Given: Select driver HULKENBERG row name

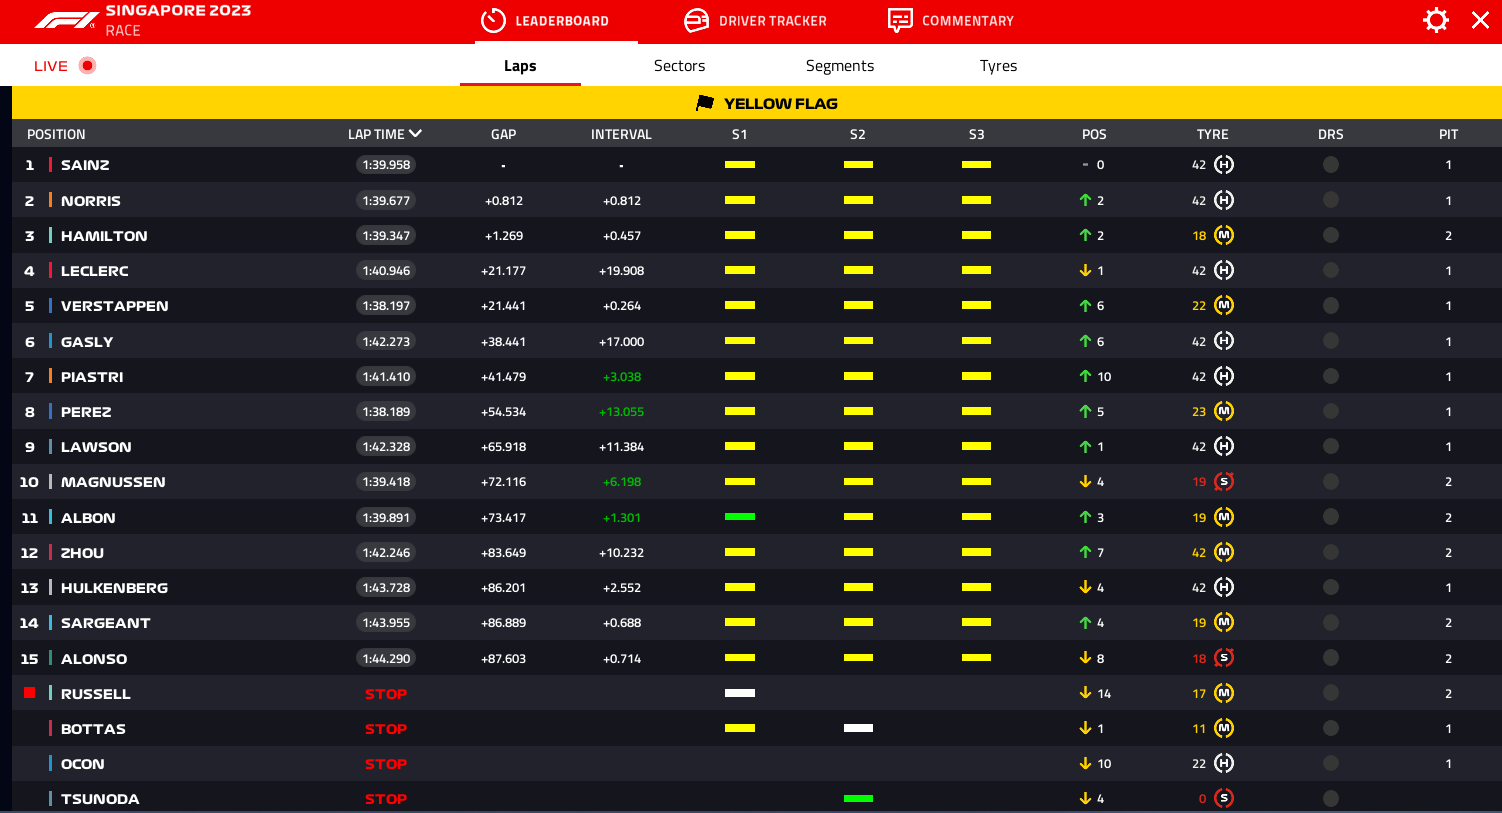Looking at the screenshot, I should [x=114, y=588].
